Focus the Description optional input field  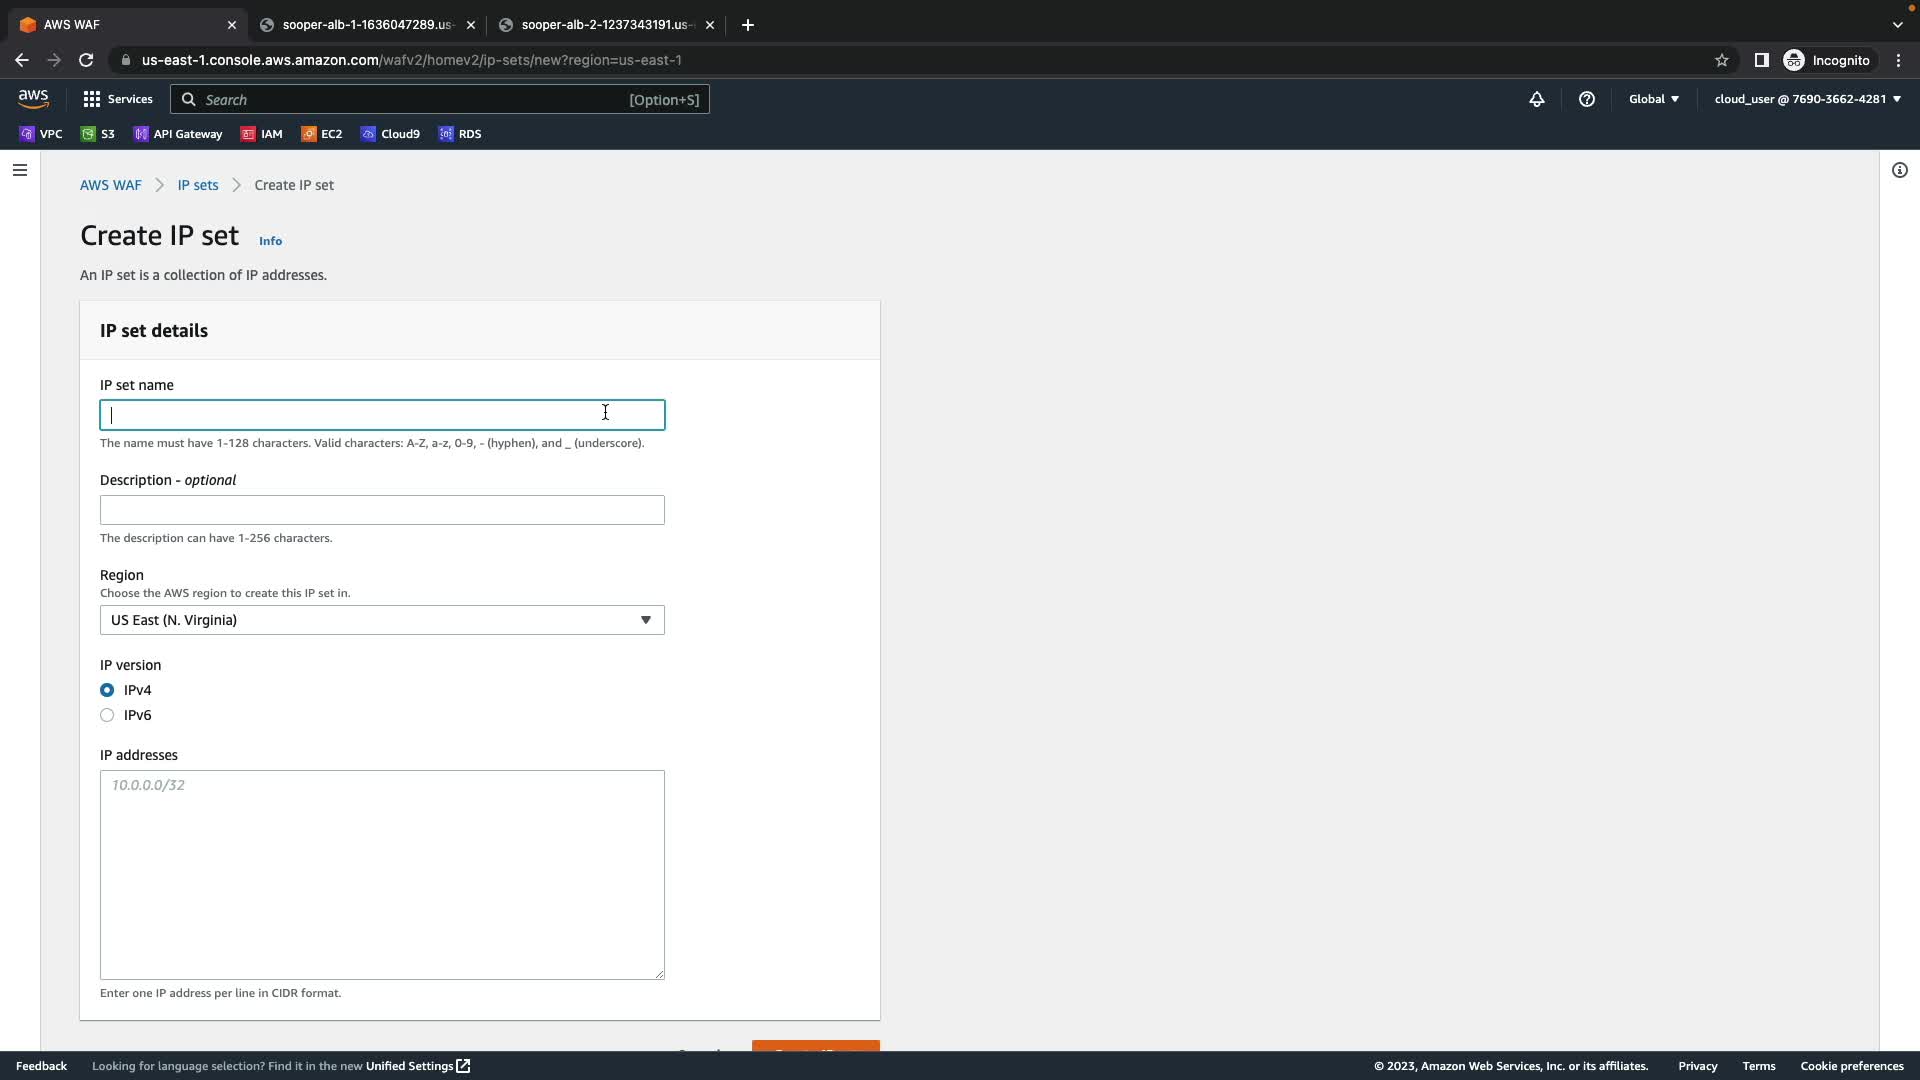click(382, 510)
